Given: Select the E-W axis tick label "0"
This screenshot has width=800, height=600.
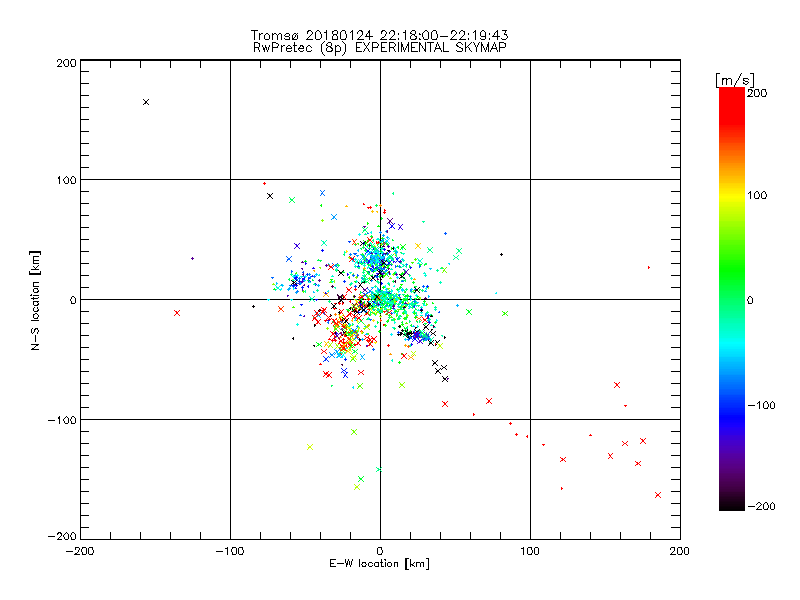Looking at the screenshot, I should (x=380, y=551).
